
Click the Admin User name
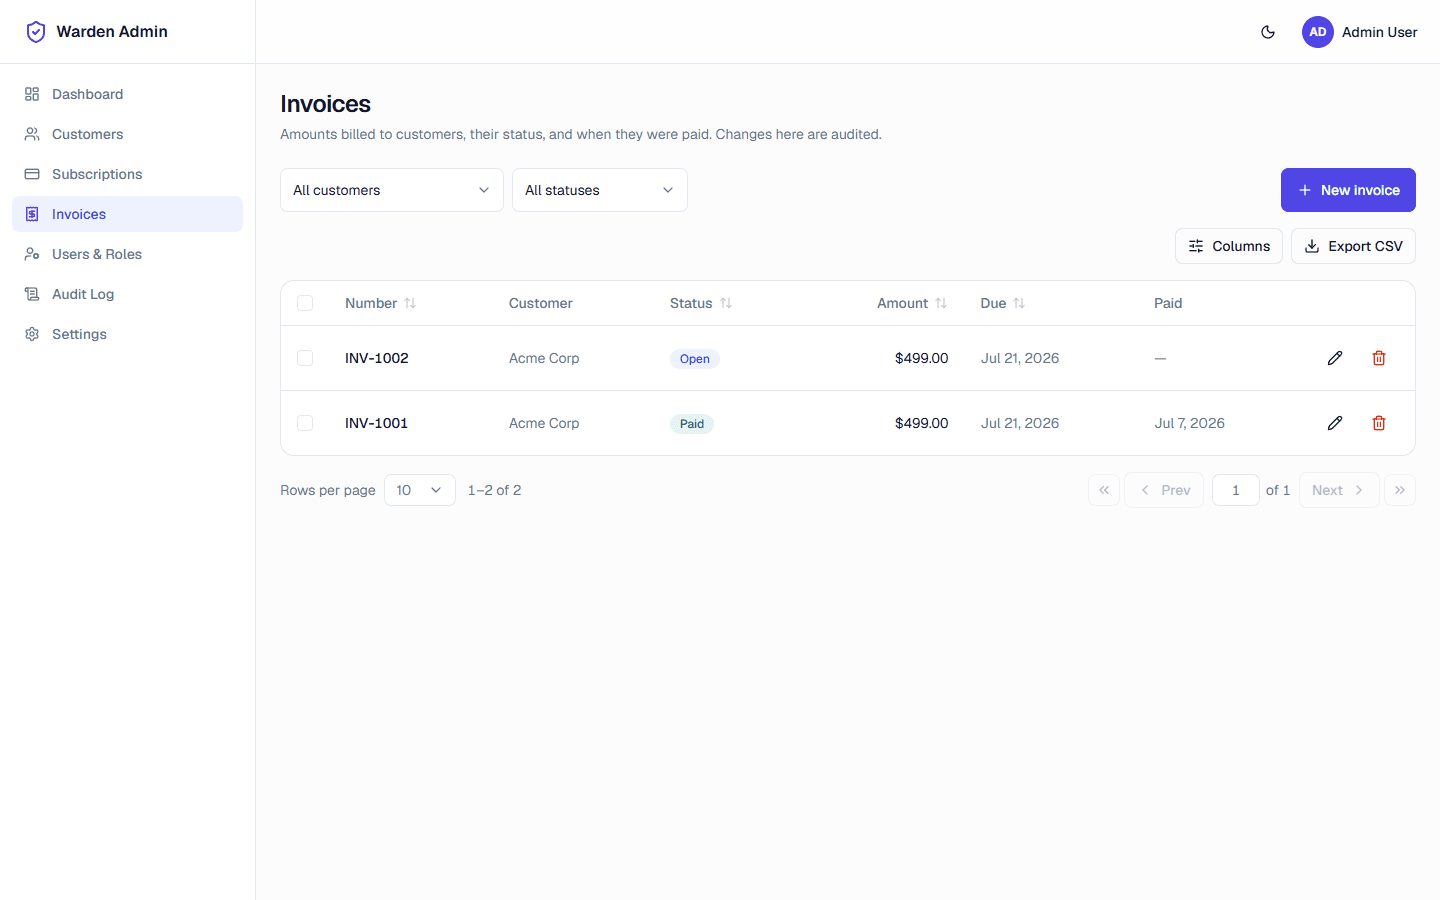point(1379,32)
